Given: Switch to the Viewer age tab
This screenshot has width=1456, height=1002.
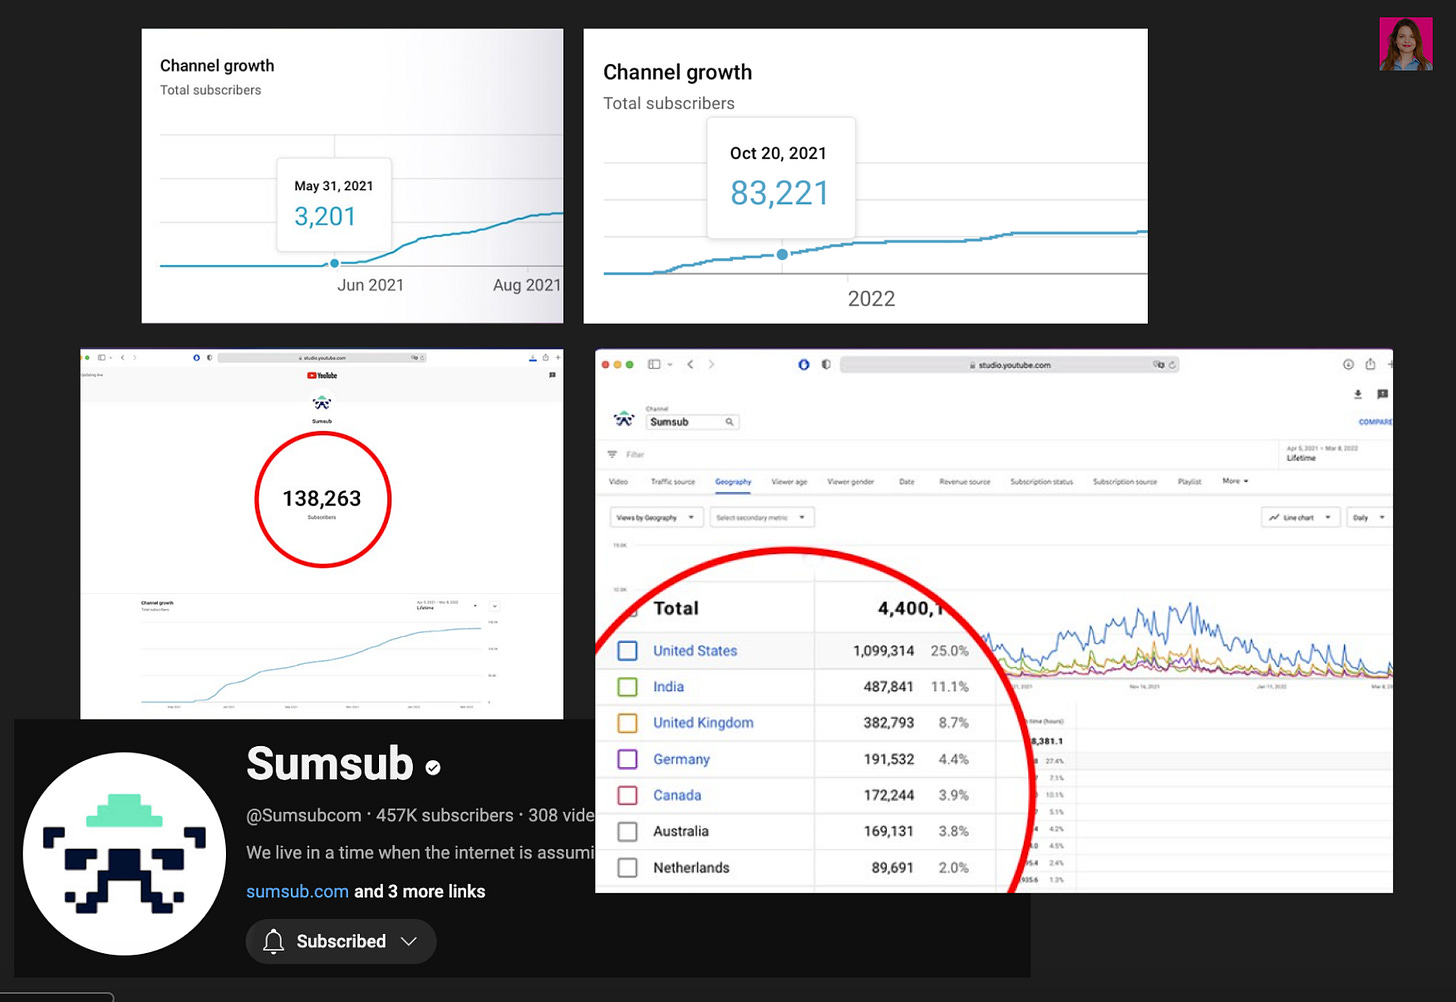Looking at the screenshot, I should tap(789, 482).
